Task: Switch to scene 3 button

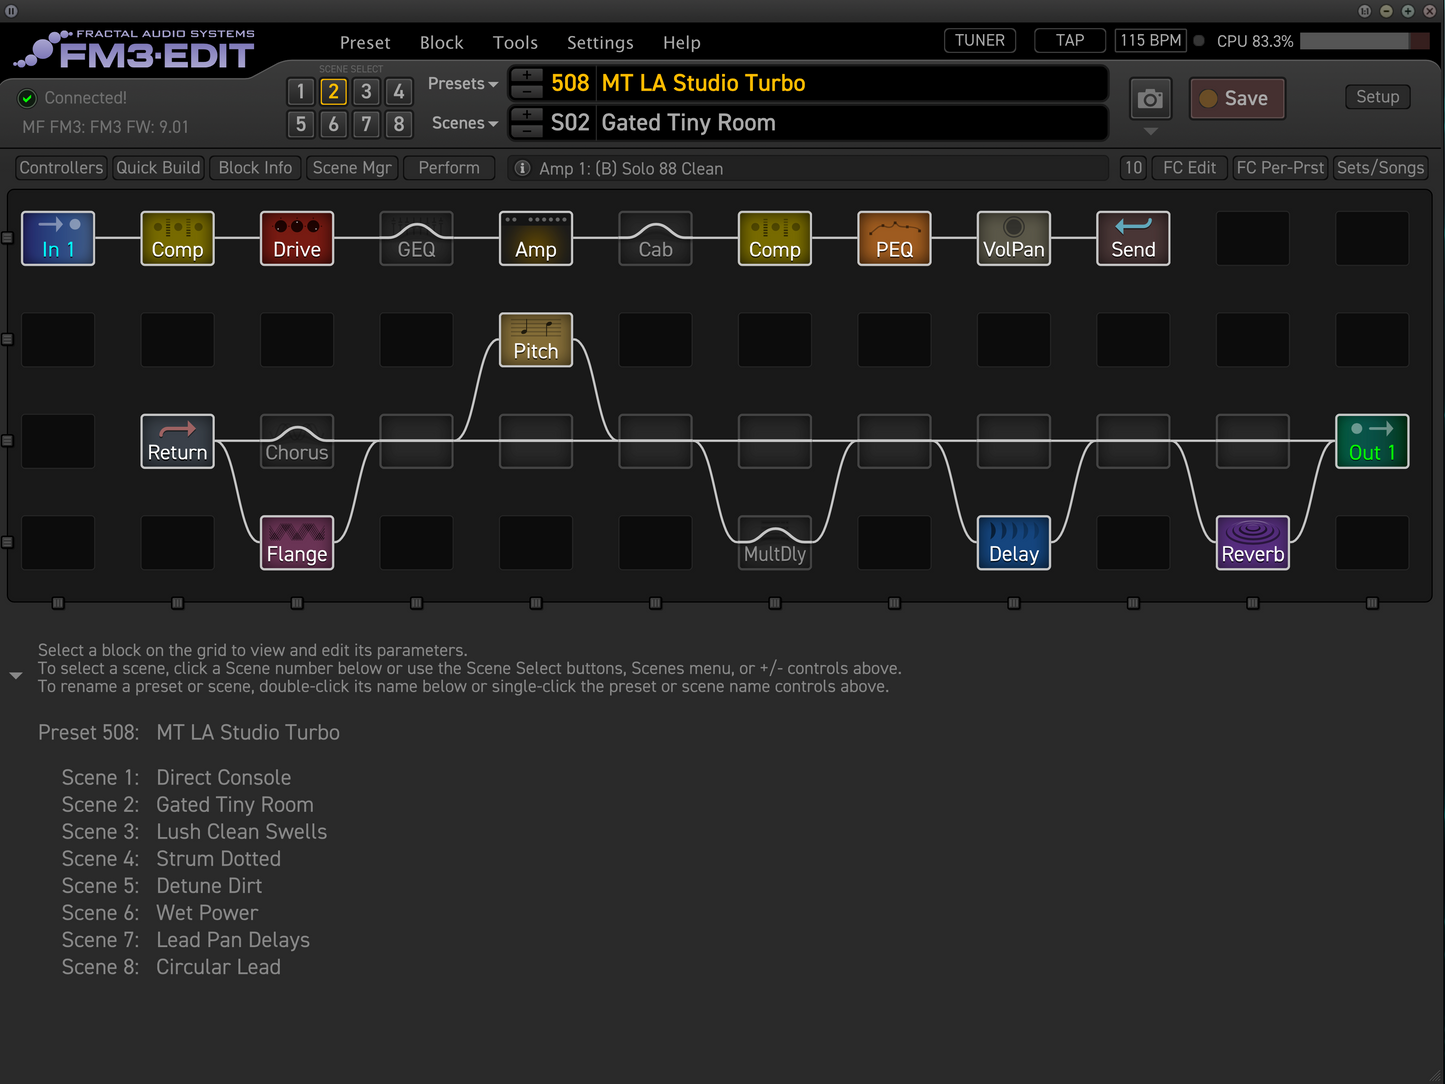Action: coord(366,92)
